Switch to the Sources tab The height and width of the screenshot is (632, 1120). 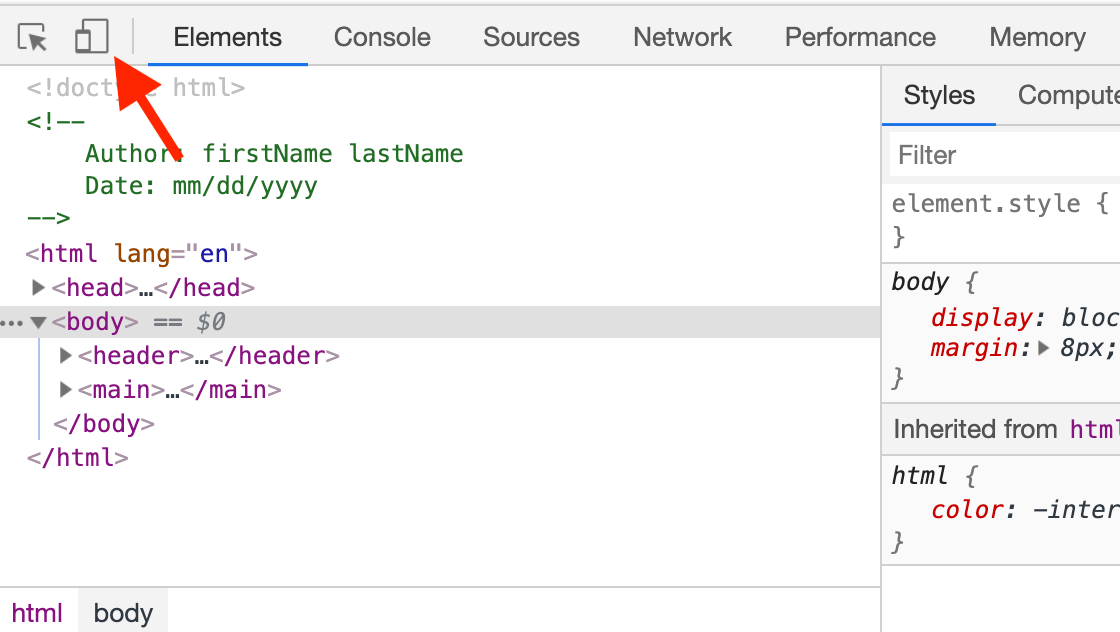tap(531, 37)
